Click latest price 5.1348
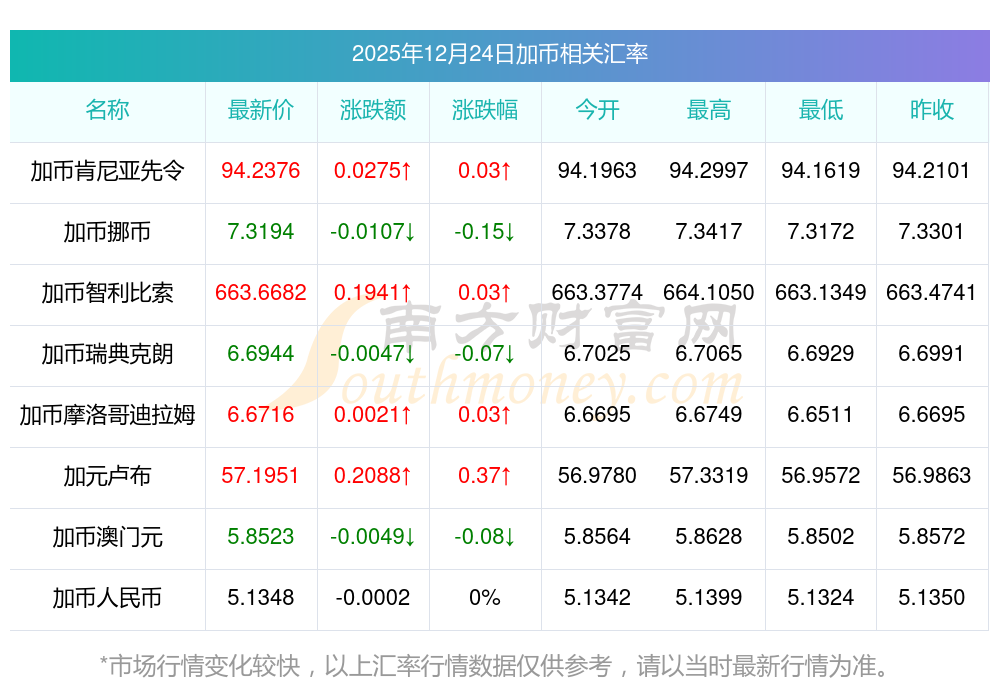Image resolution: width=1000 pixels, height=697 pixels. pos(261,598)
